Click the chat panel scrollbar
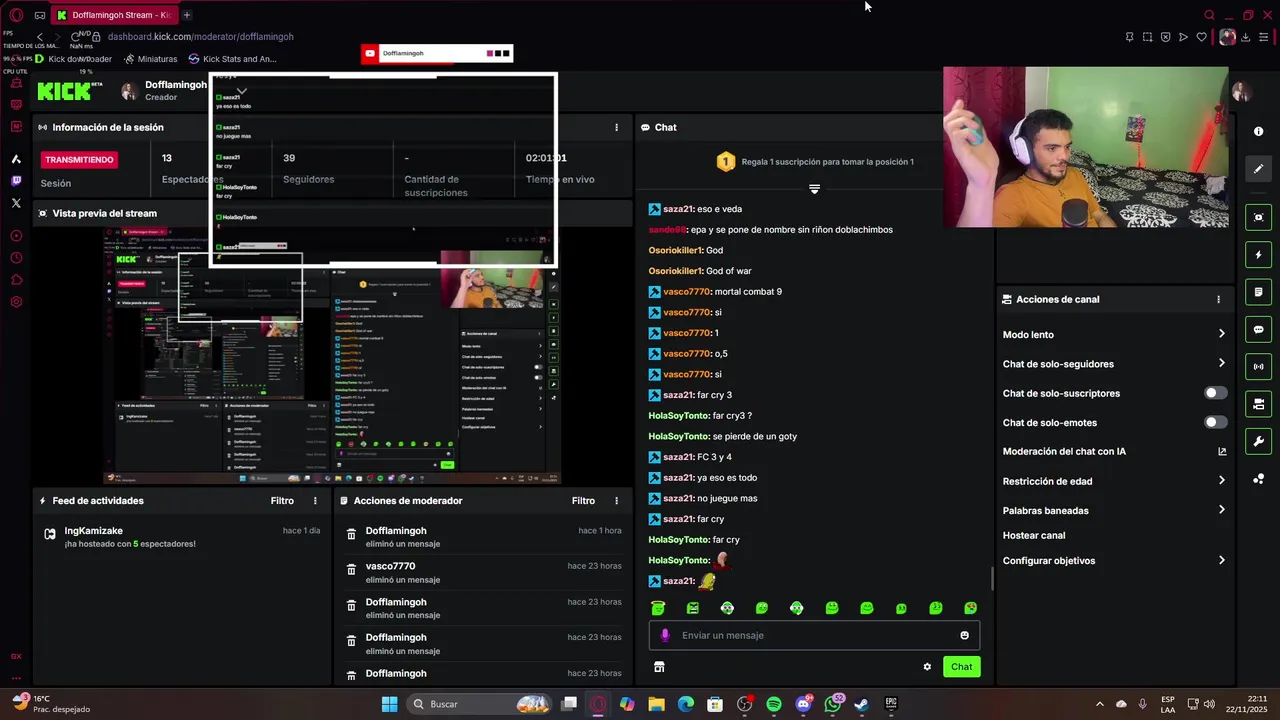This screenshot has height=720, width=1280. coord(992,579)
